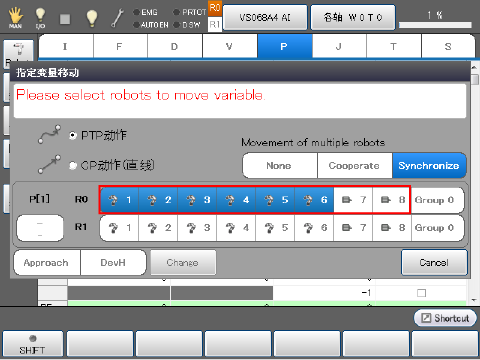Tap the large yellow light bulb icon
The image size is (480, 360).
(92, 18)
